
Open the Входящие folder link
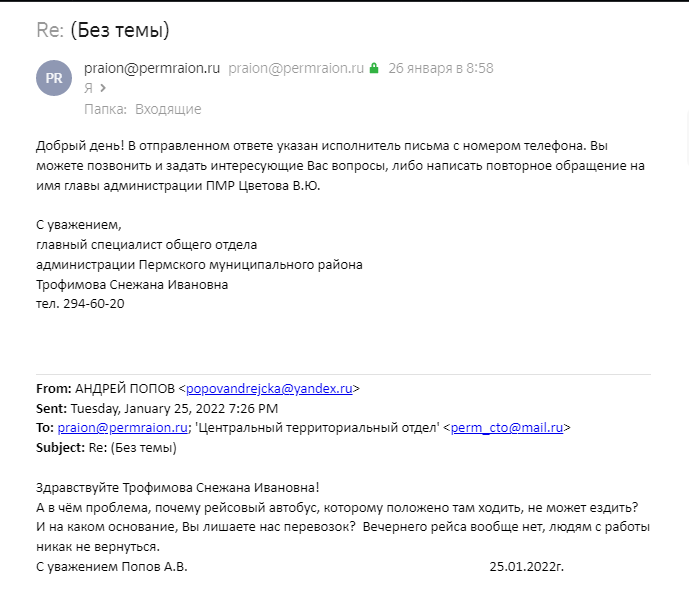(x=168, y=109)
